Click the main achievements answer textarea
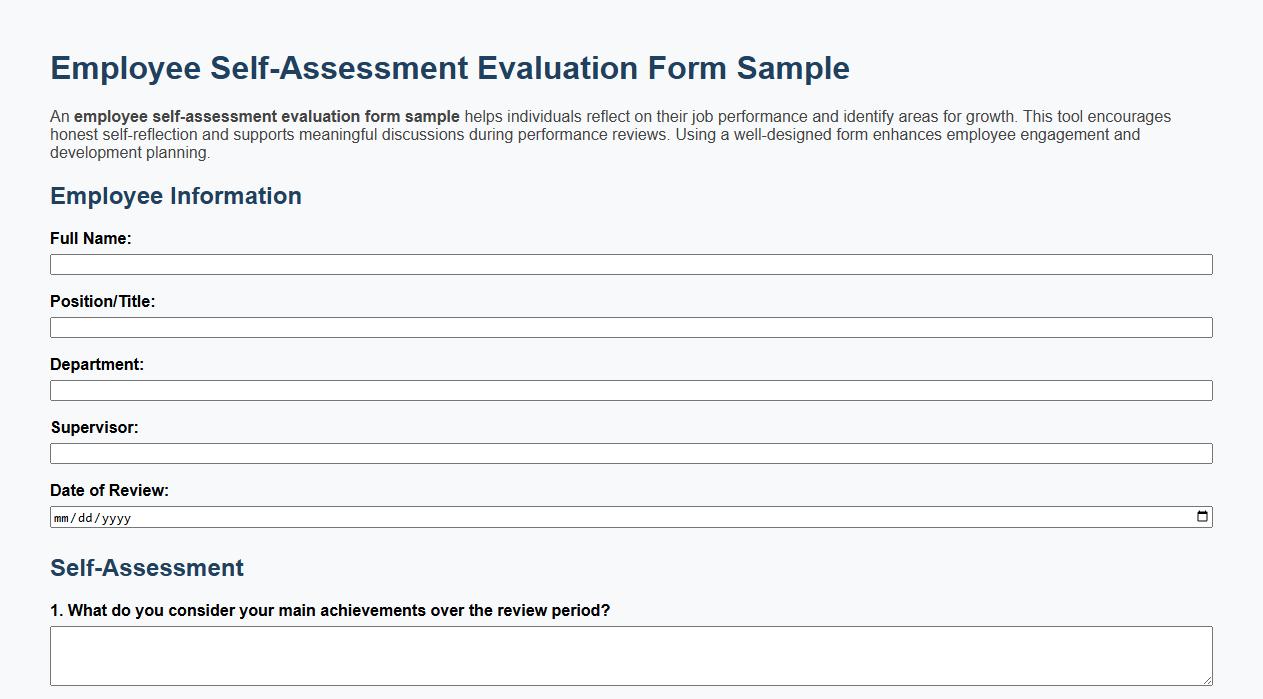 (631, 655)
